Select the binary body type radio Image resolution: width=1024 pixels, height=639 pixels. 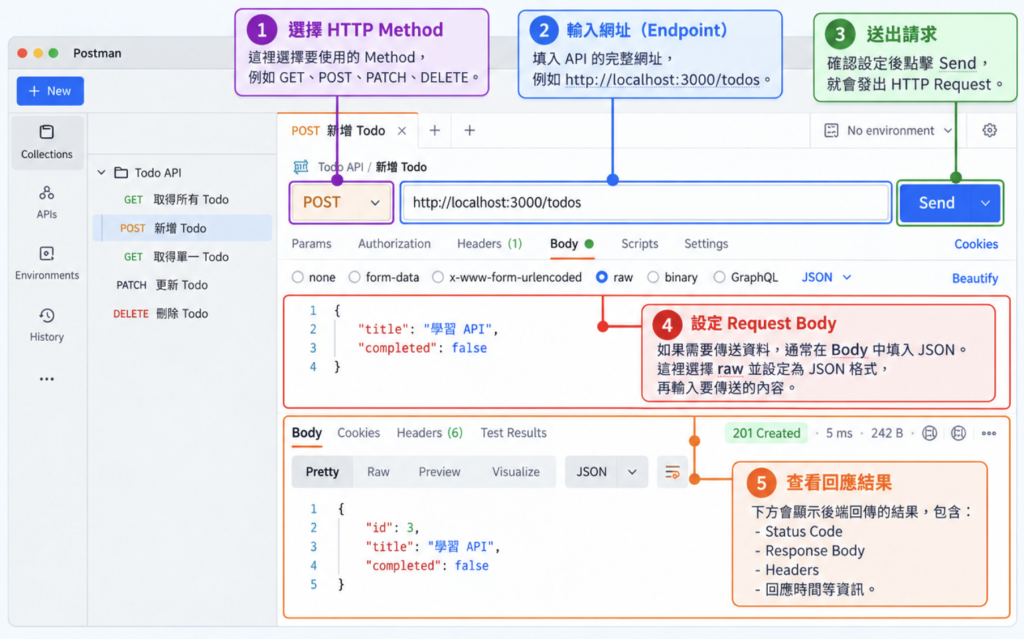click(x=653, y=278)
